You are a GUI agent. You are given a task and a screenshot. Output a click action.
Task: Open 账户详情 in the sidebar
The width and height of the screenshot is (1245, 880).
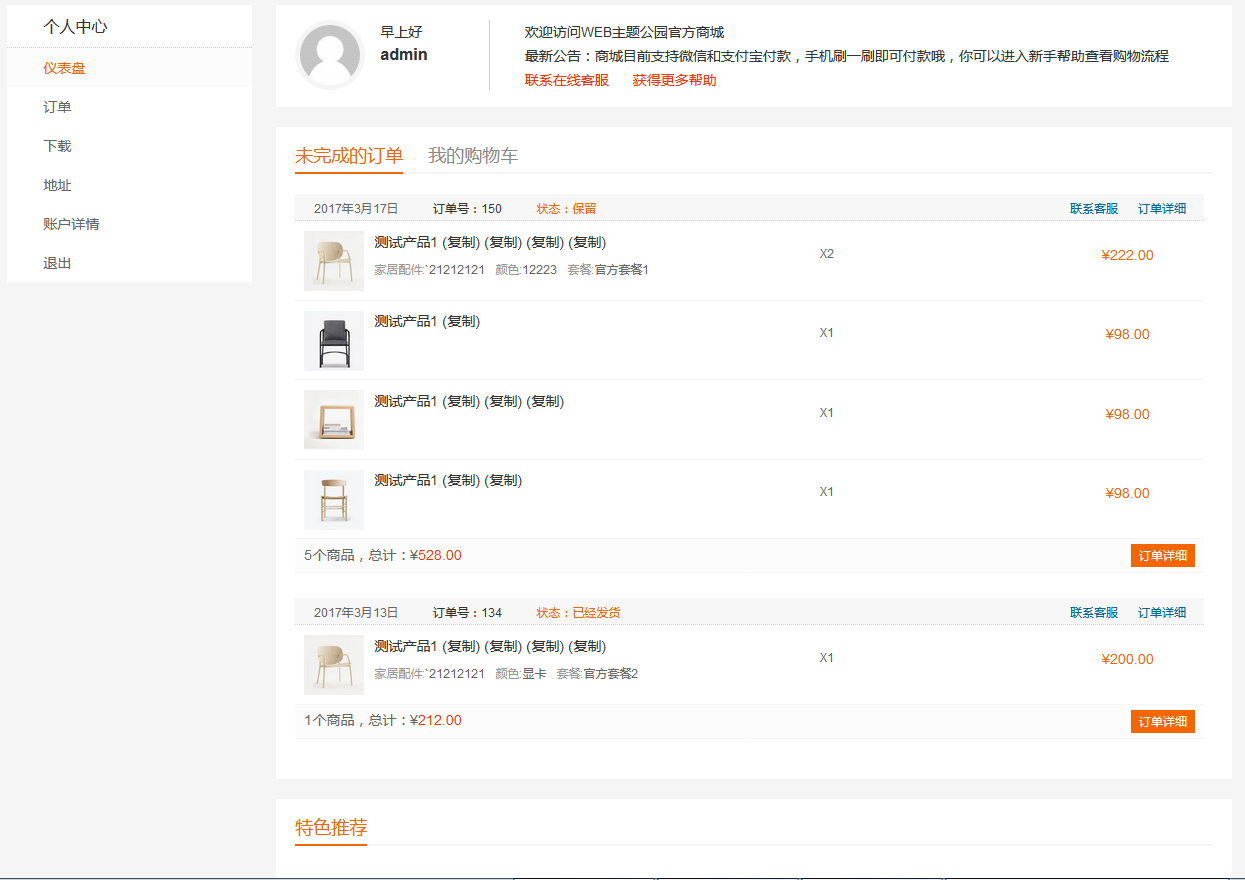point(71,224)
